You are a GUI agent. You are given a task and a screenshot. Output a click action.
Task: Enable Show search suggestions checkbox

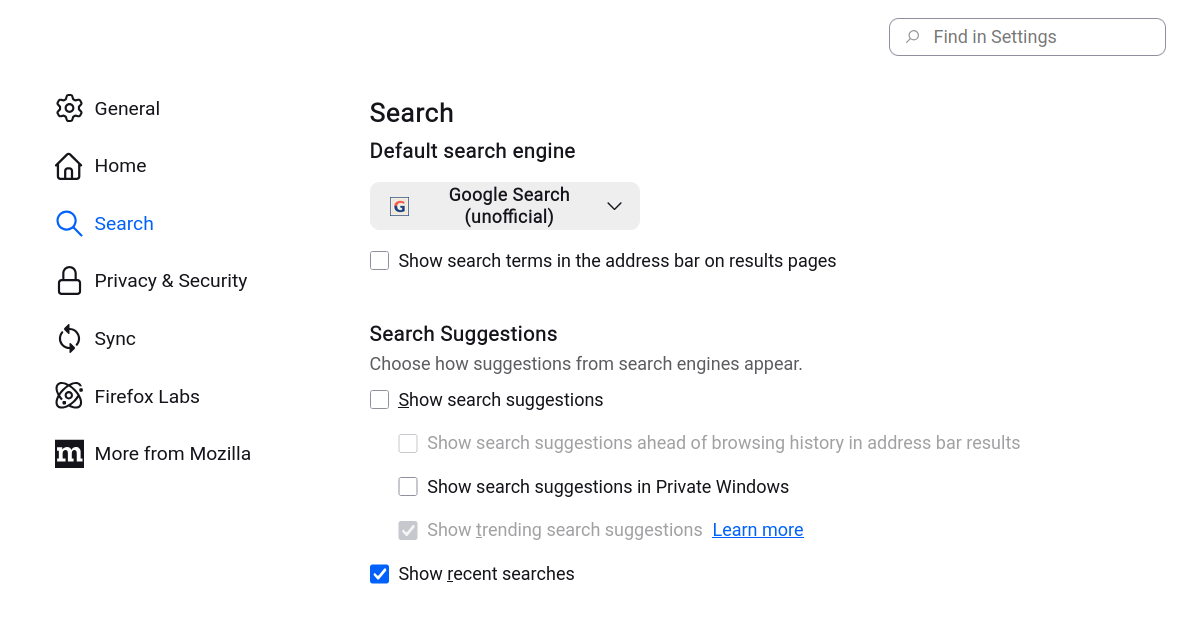(x=380, y=400)
